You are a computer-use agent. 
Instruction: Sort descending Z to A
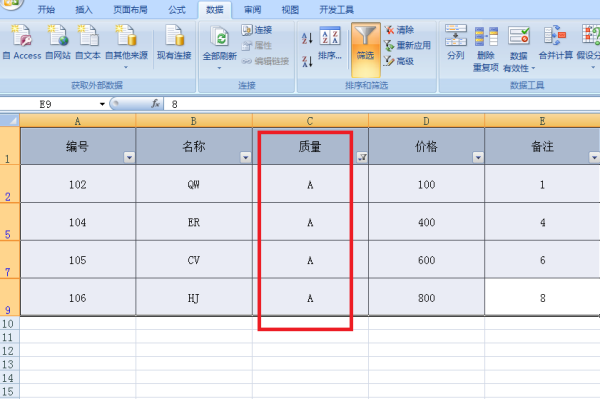307,61
